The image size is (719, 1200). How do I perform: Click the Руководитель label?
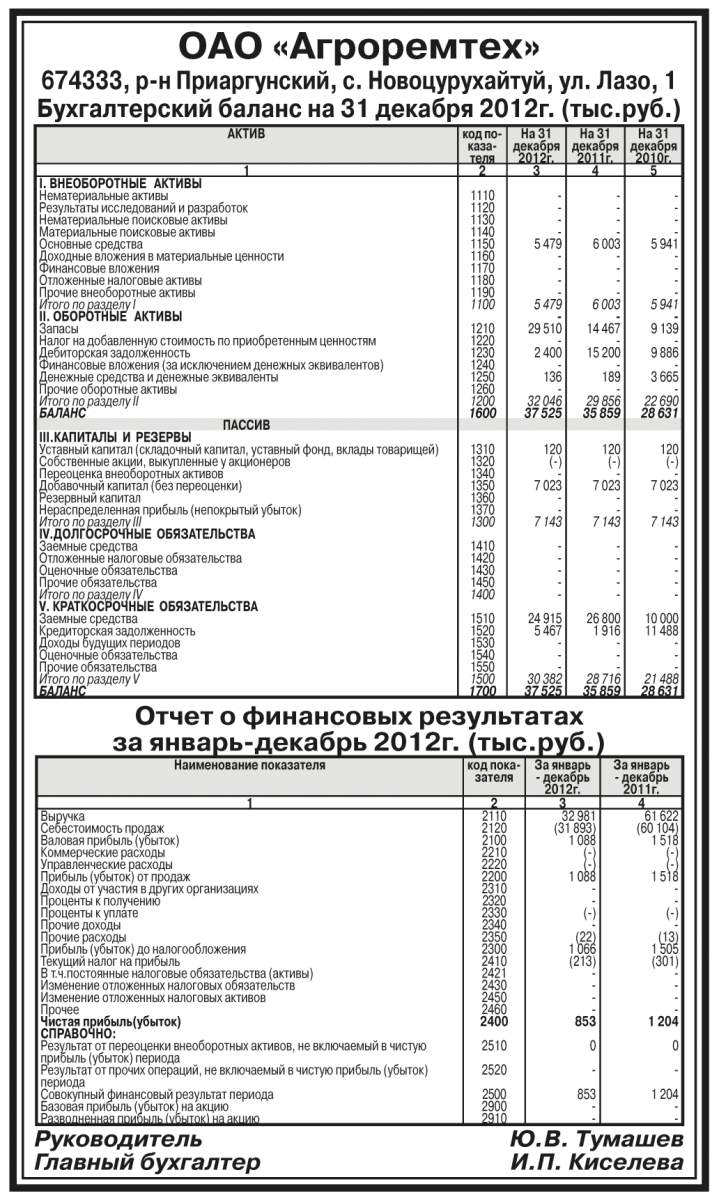coord(118,1141)
